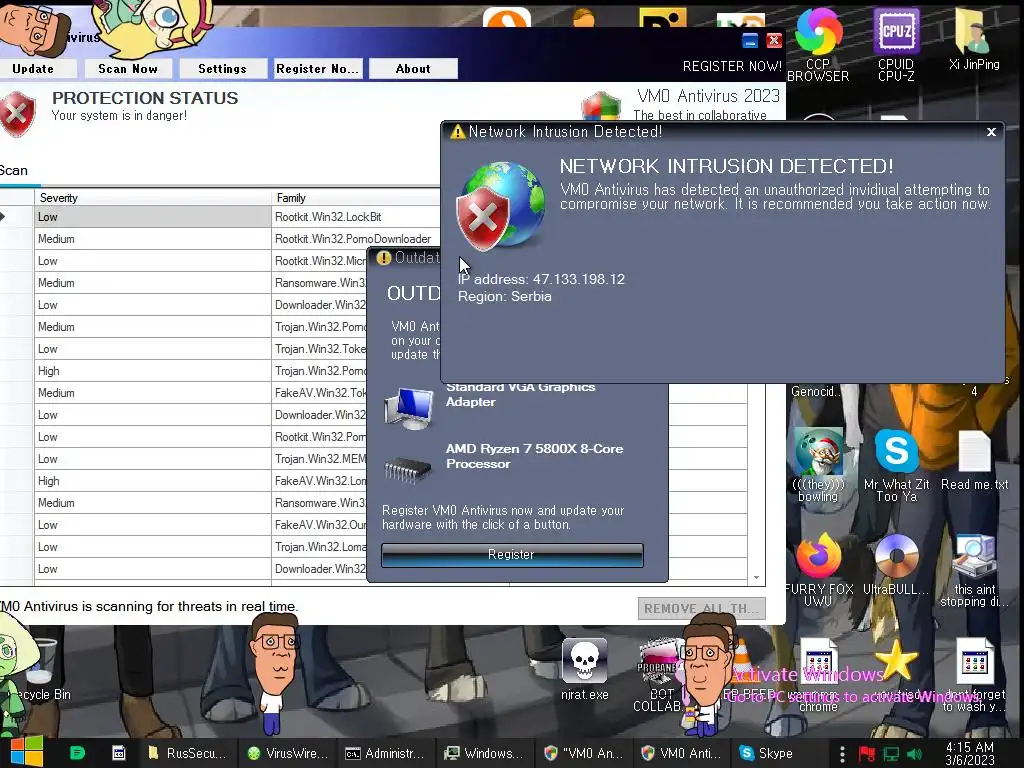Open 'dont forget to wash y...' file icon
The image size is (1024, 768).
[974, 676]
